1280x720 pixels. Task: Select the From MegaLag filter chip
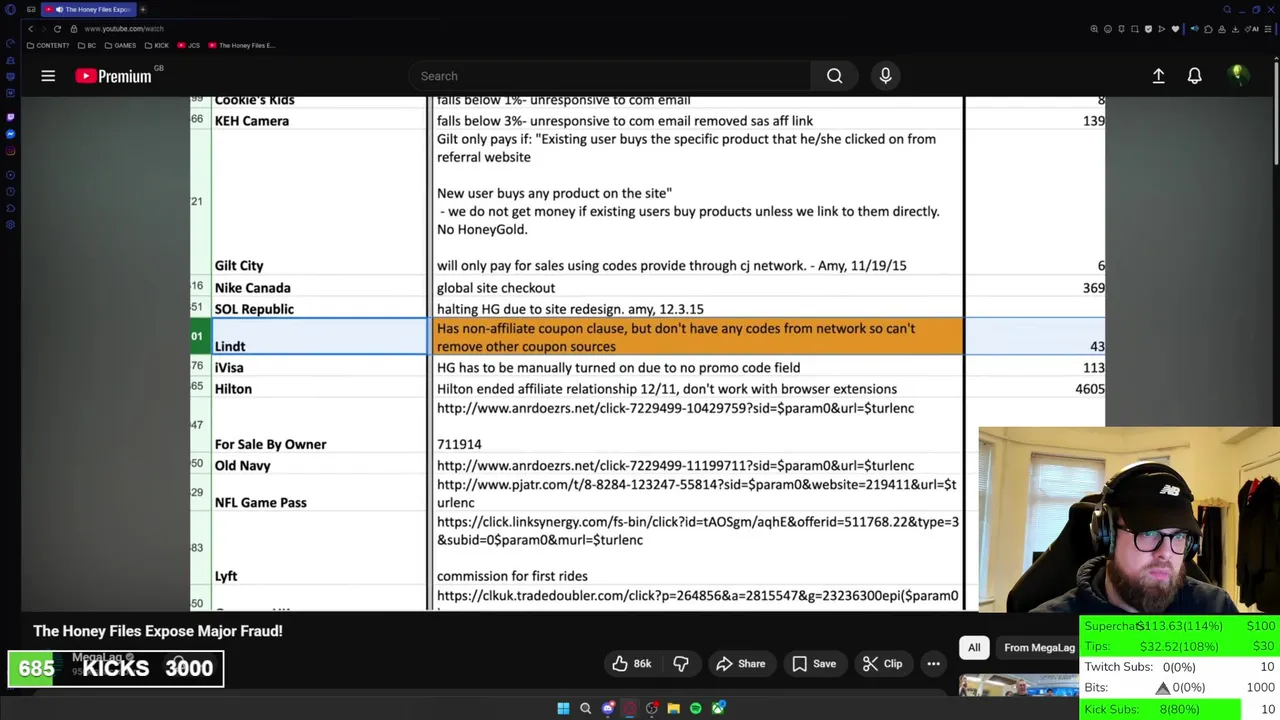coord(1039,648)
